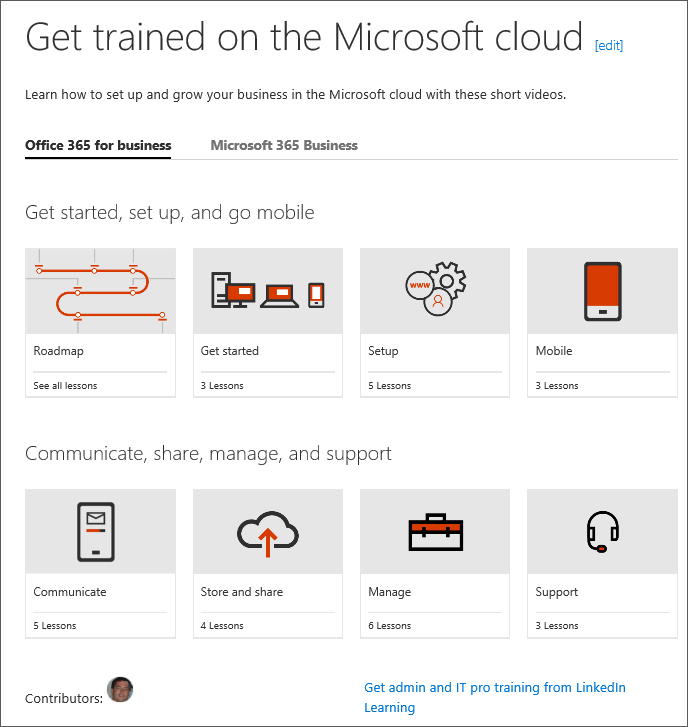The image size is (688, 727).
Task: Click the contributor profile photo
Action: coord(120,689)
